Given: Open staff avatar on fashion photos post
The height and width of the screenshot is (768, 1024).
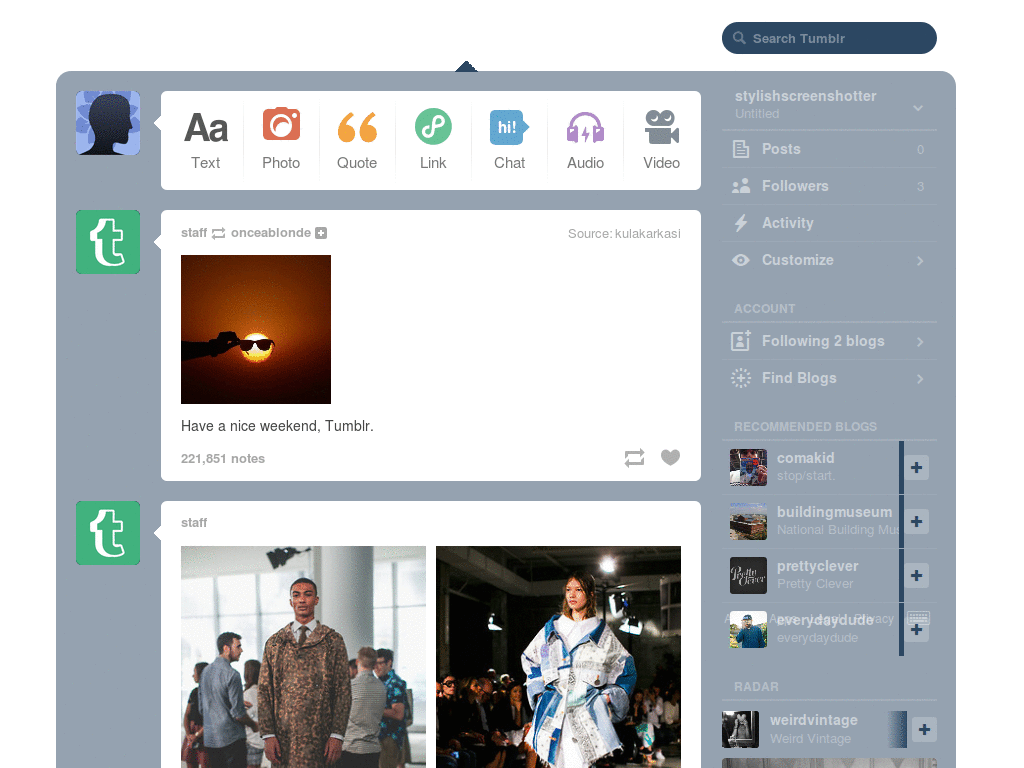Looking at the screenshot, I should tap(108, 533).
